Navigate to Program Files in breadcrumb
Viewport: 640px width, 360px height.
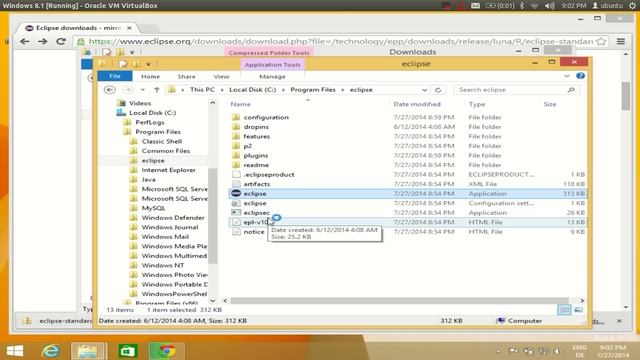313,90
